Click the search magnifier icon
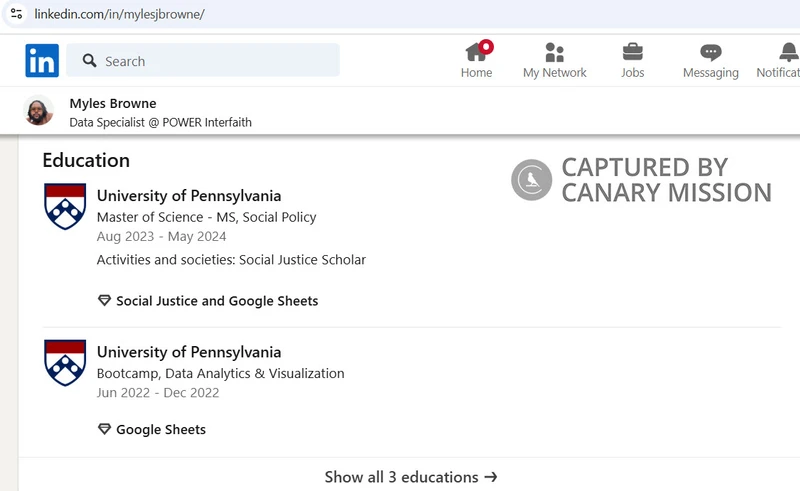 (90, 61)
